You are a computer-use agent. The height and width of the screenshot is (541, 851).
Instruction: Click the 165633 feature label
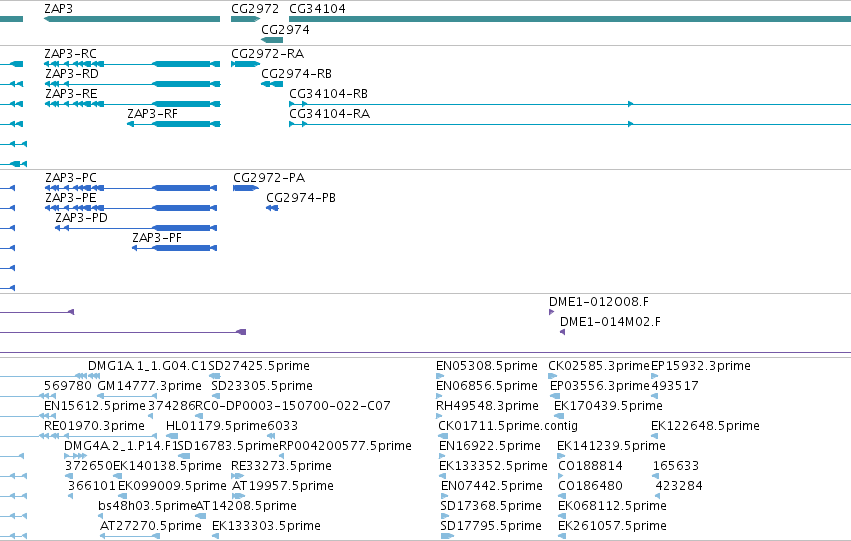676,466
